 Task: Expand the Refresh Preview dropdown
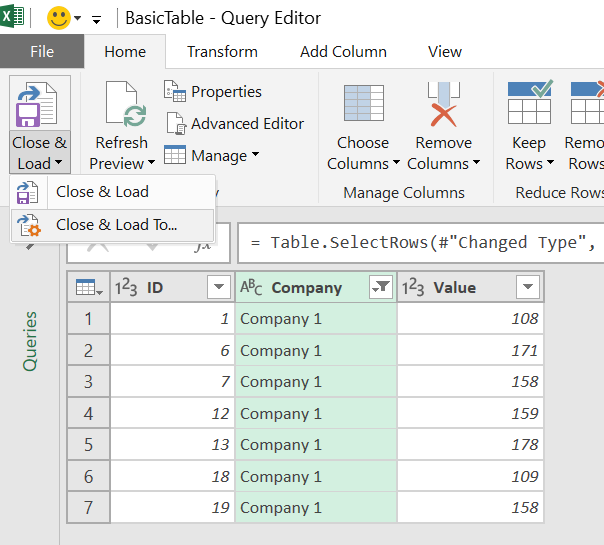[x=151, y=162]
